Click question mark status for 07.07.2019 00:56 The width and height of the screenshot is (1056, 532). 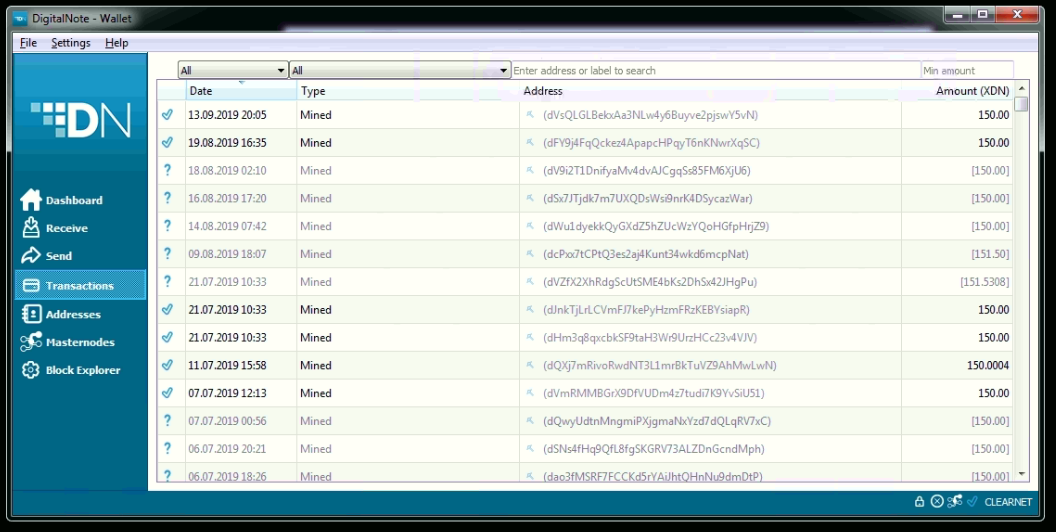point(168,420)
